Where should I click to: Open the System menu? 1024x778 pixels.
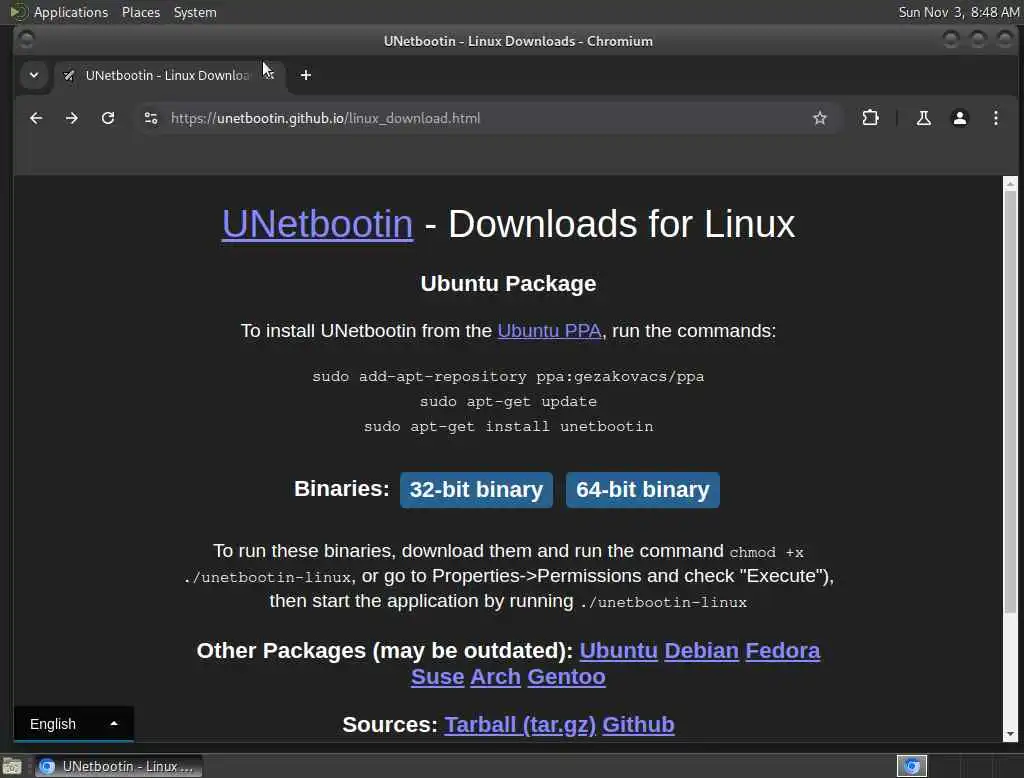click(x=195, y=12)
